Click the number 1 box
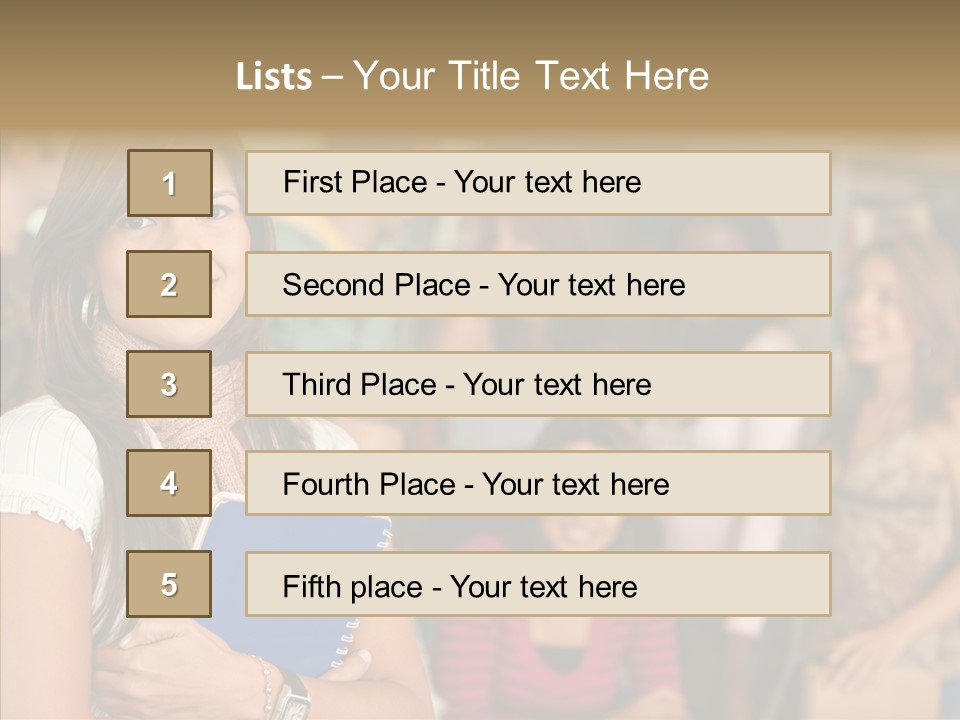Viewport: 960px width, 720px height. coord(169,183)
